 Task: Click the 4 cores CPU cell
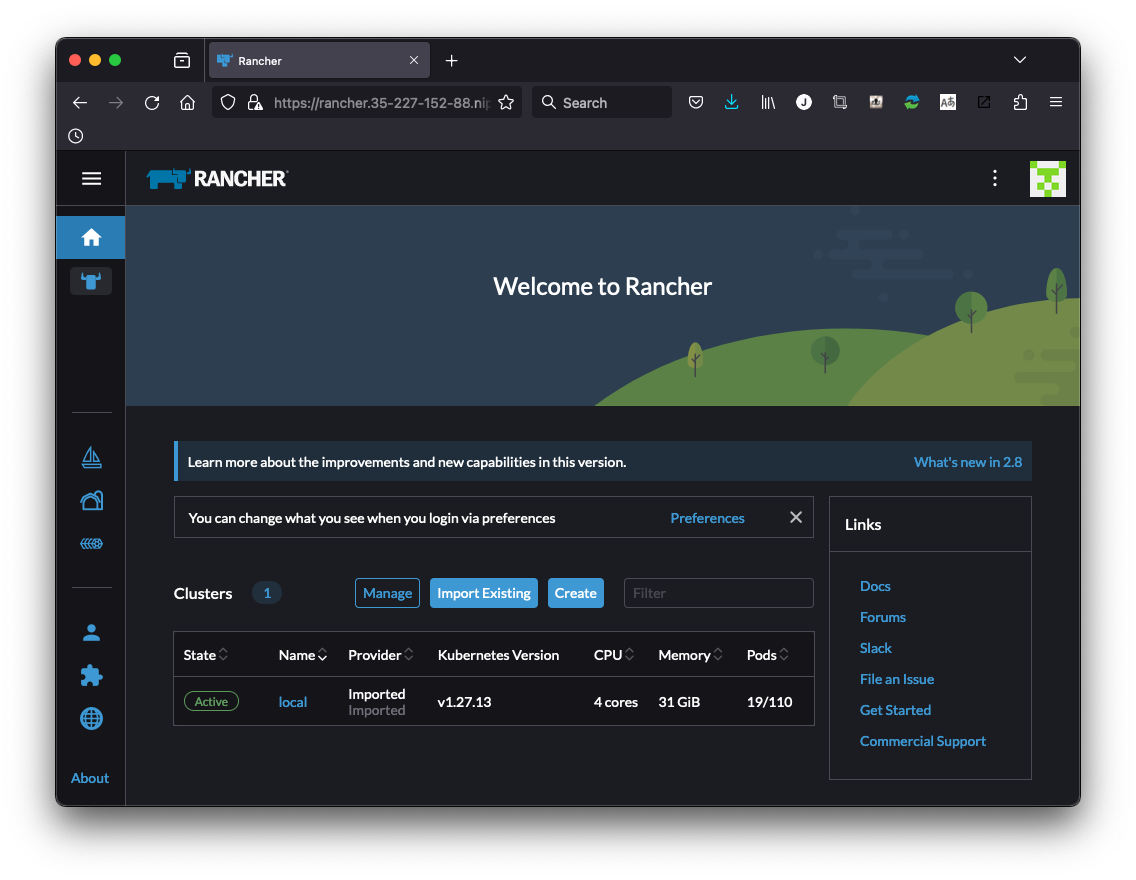[616, 702]
